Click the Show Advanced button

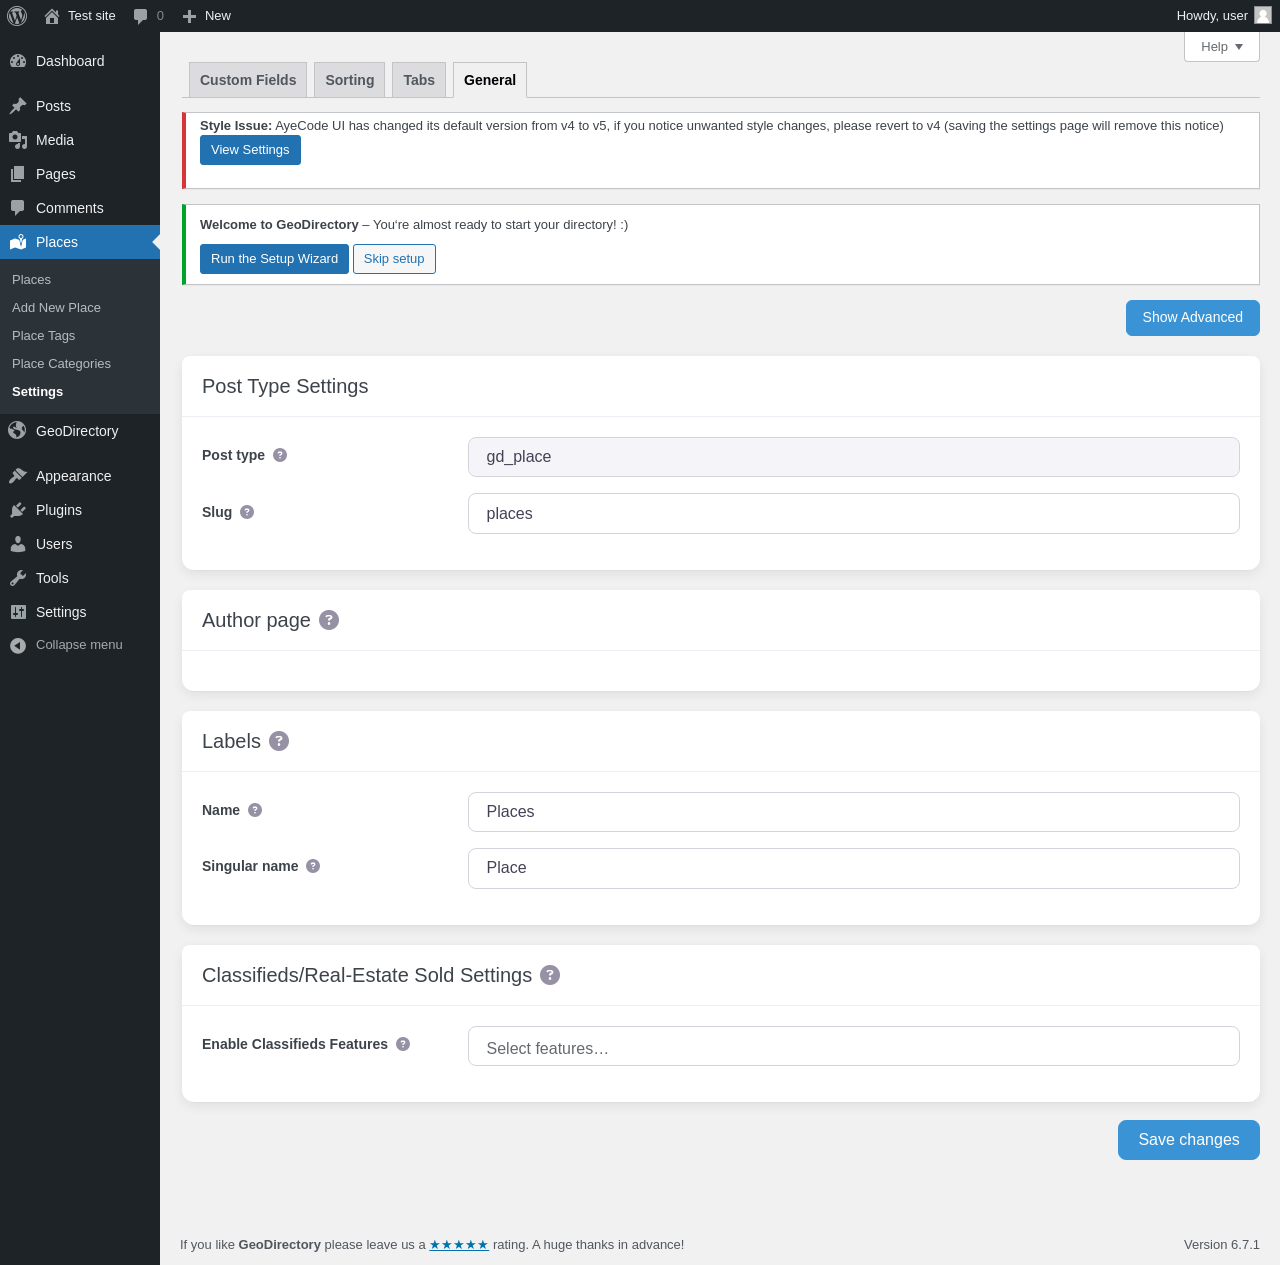[x=1193, y=318]
